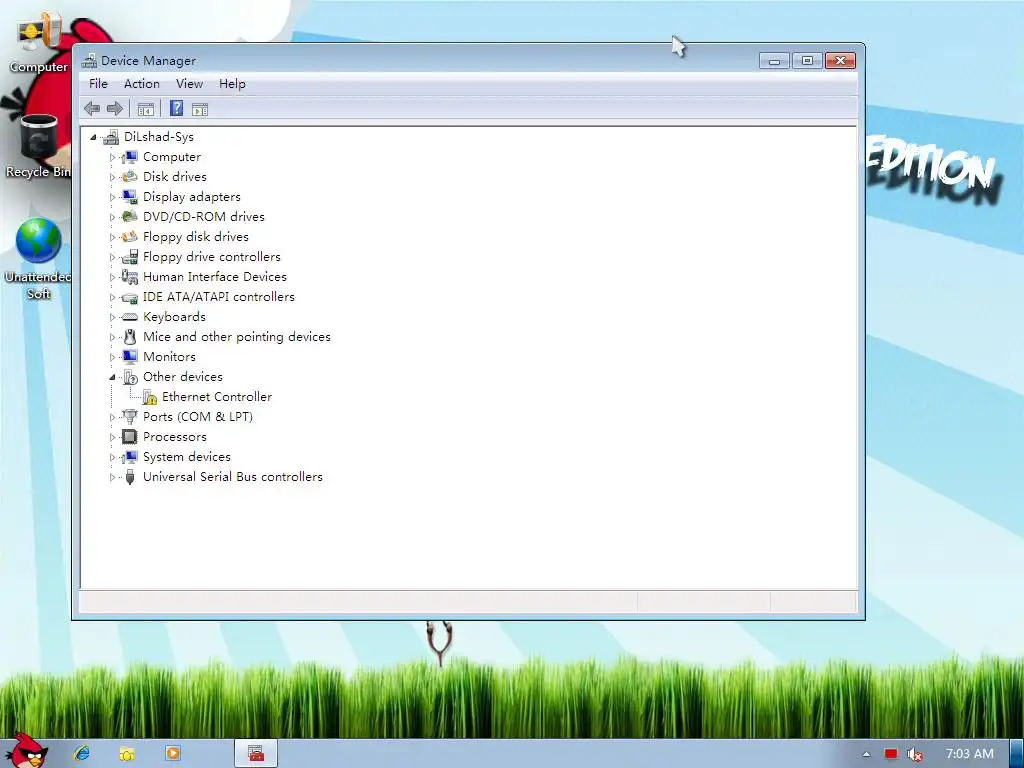Viewport: 1024px width, 768px height.
Task: Select the Human Interface Devices label
Action: point(215,276)
